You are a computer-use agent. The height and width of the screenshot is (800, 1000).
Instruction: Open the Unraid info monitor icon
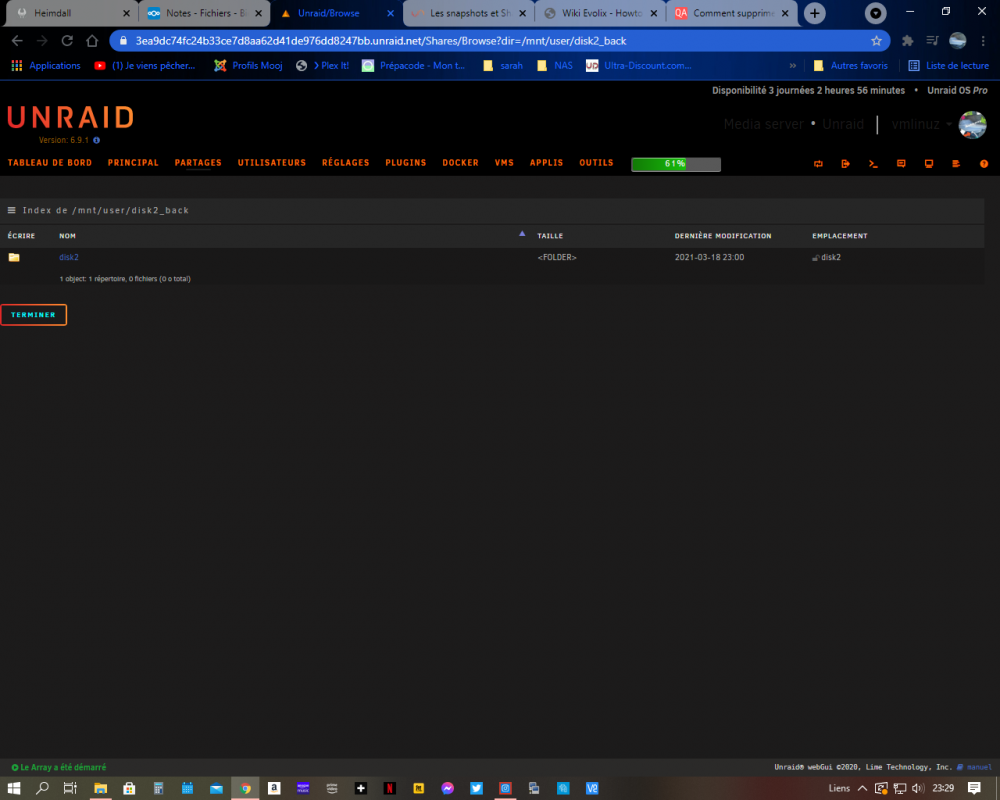click(929, 164)
